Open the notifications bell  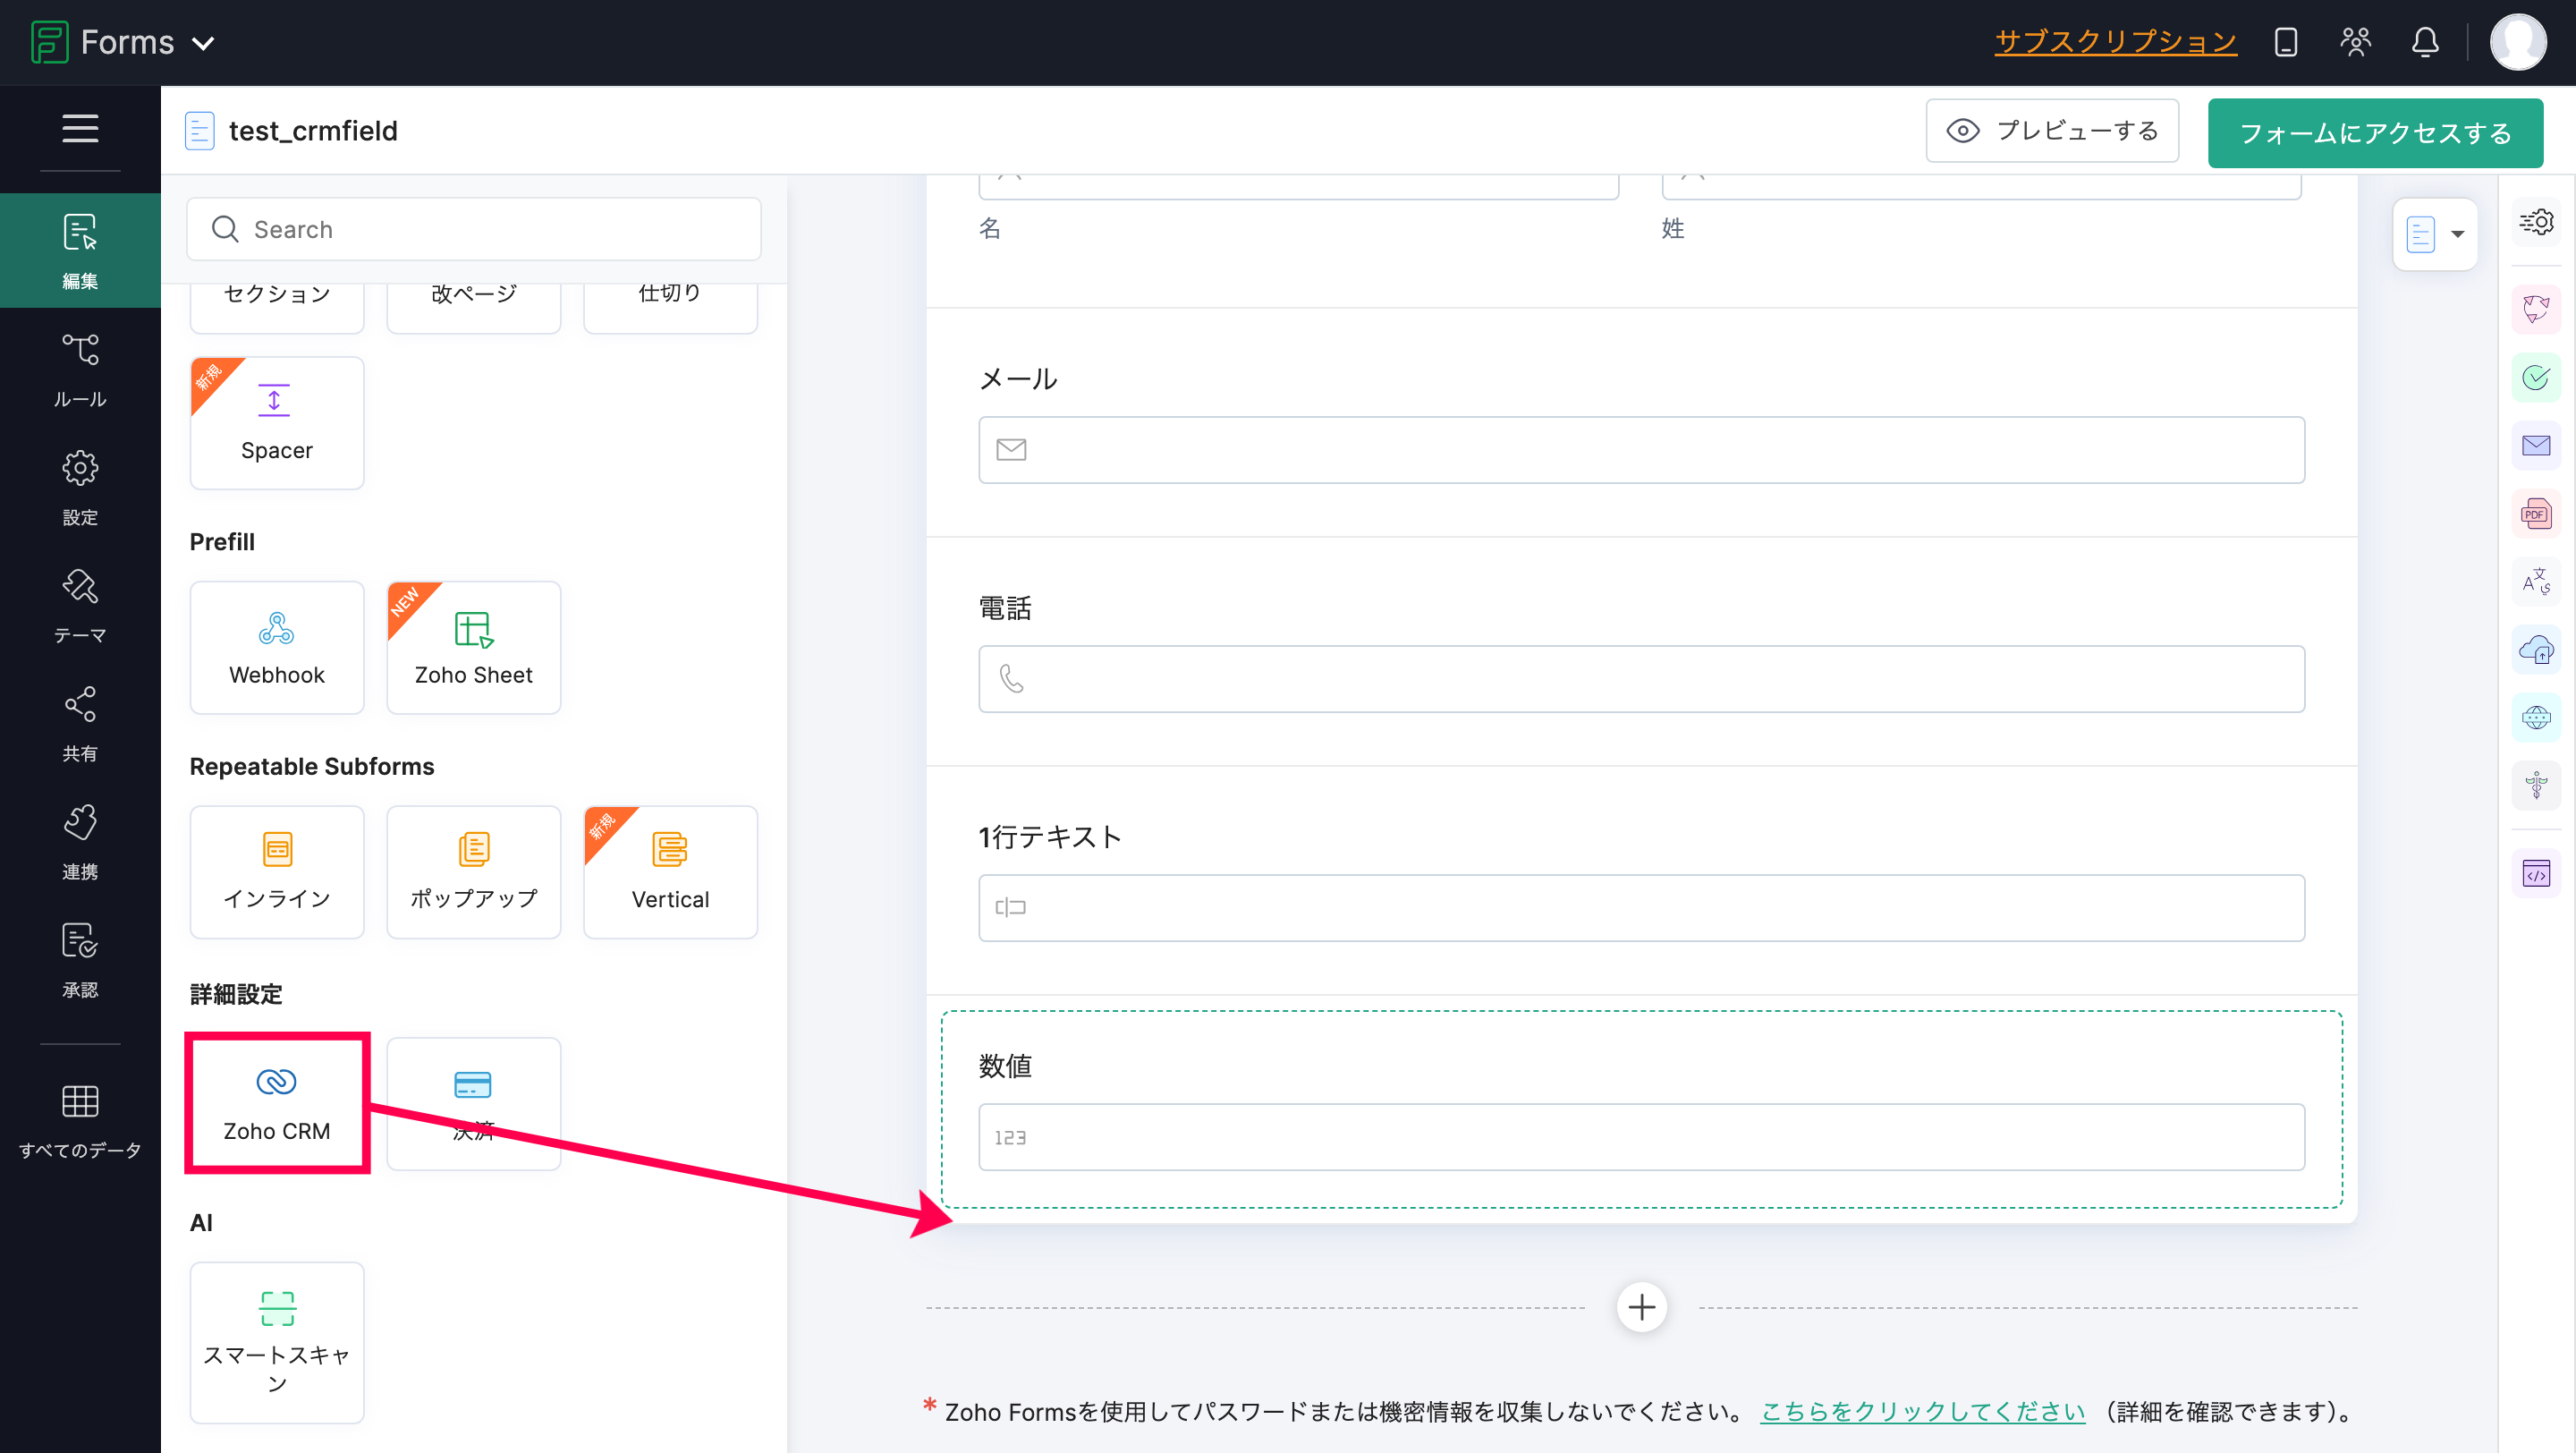pos(2424,42)
